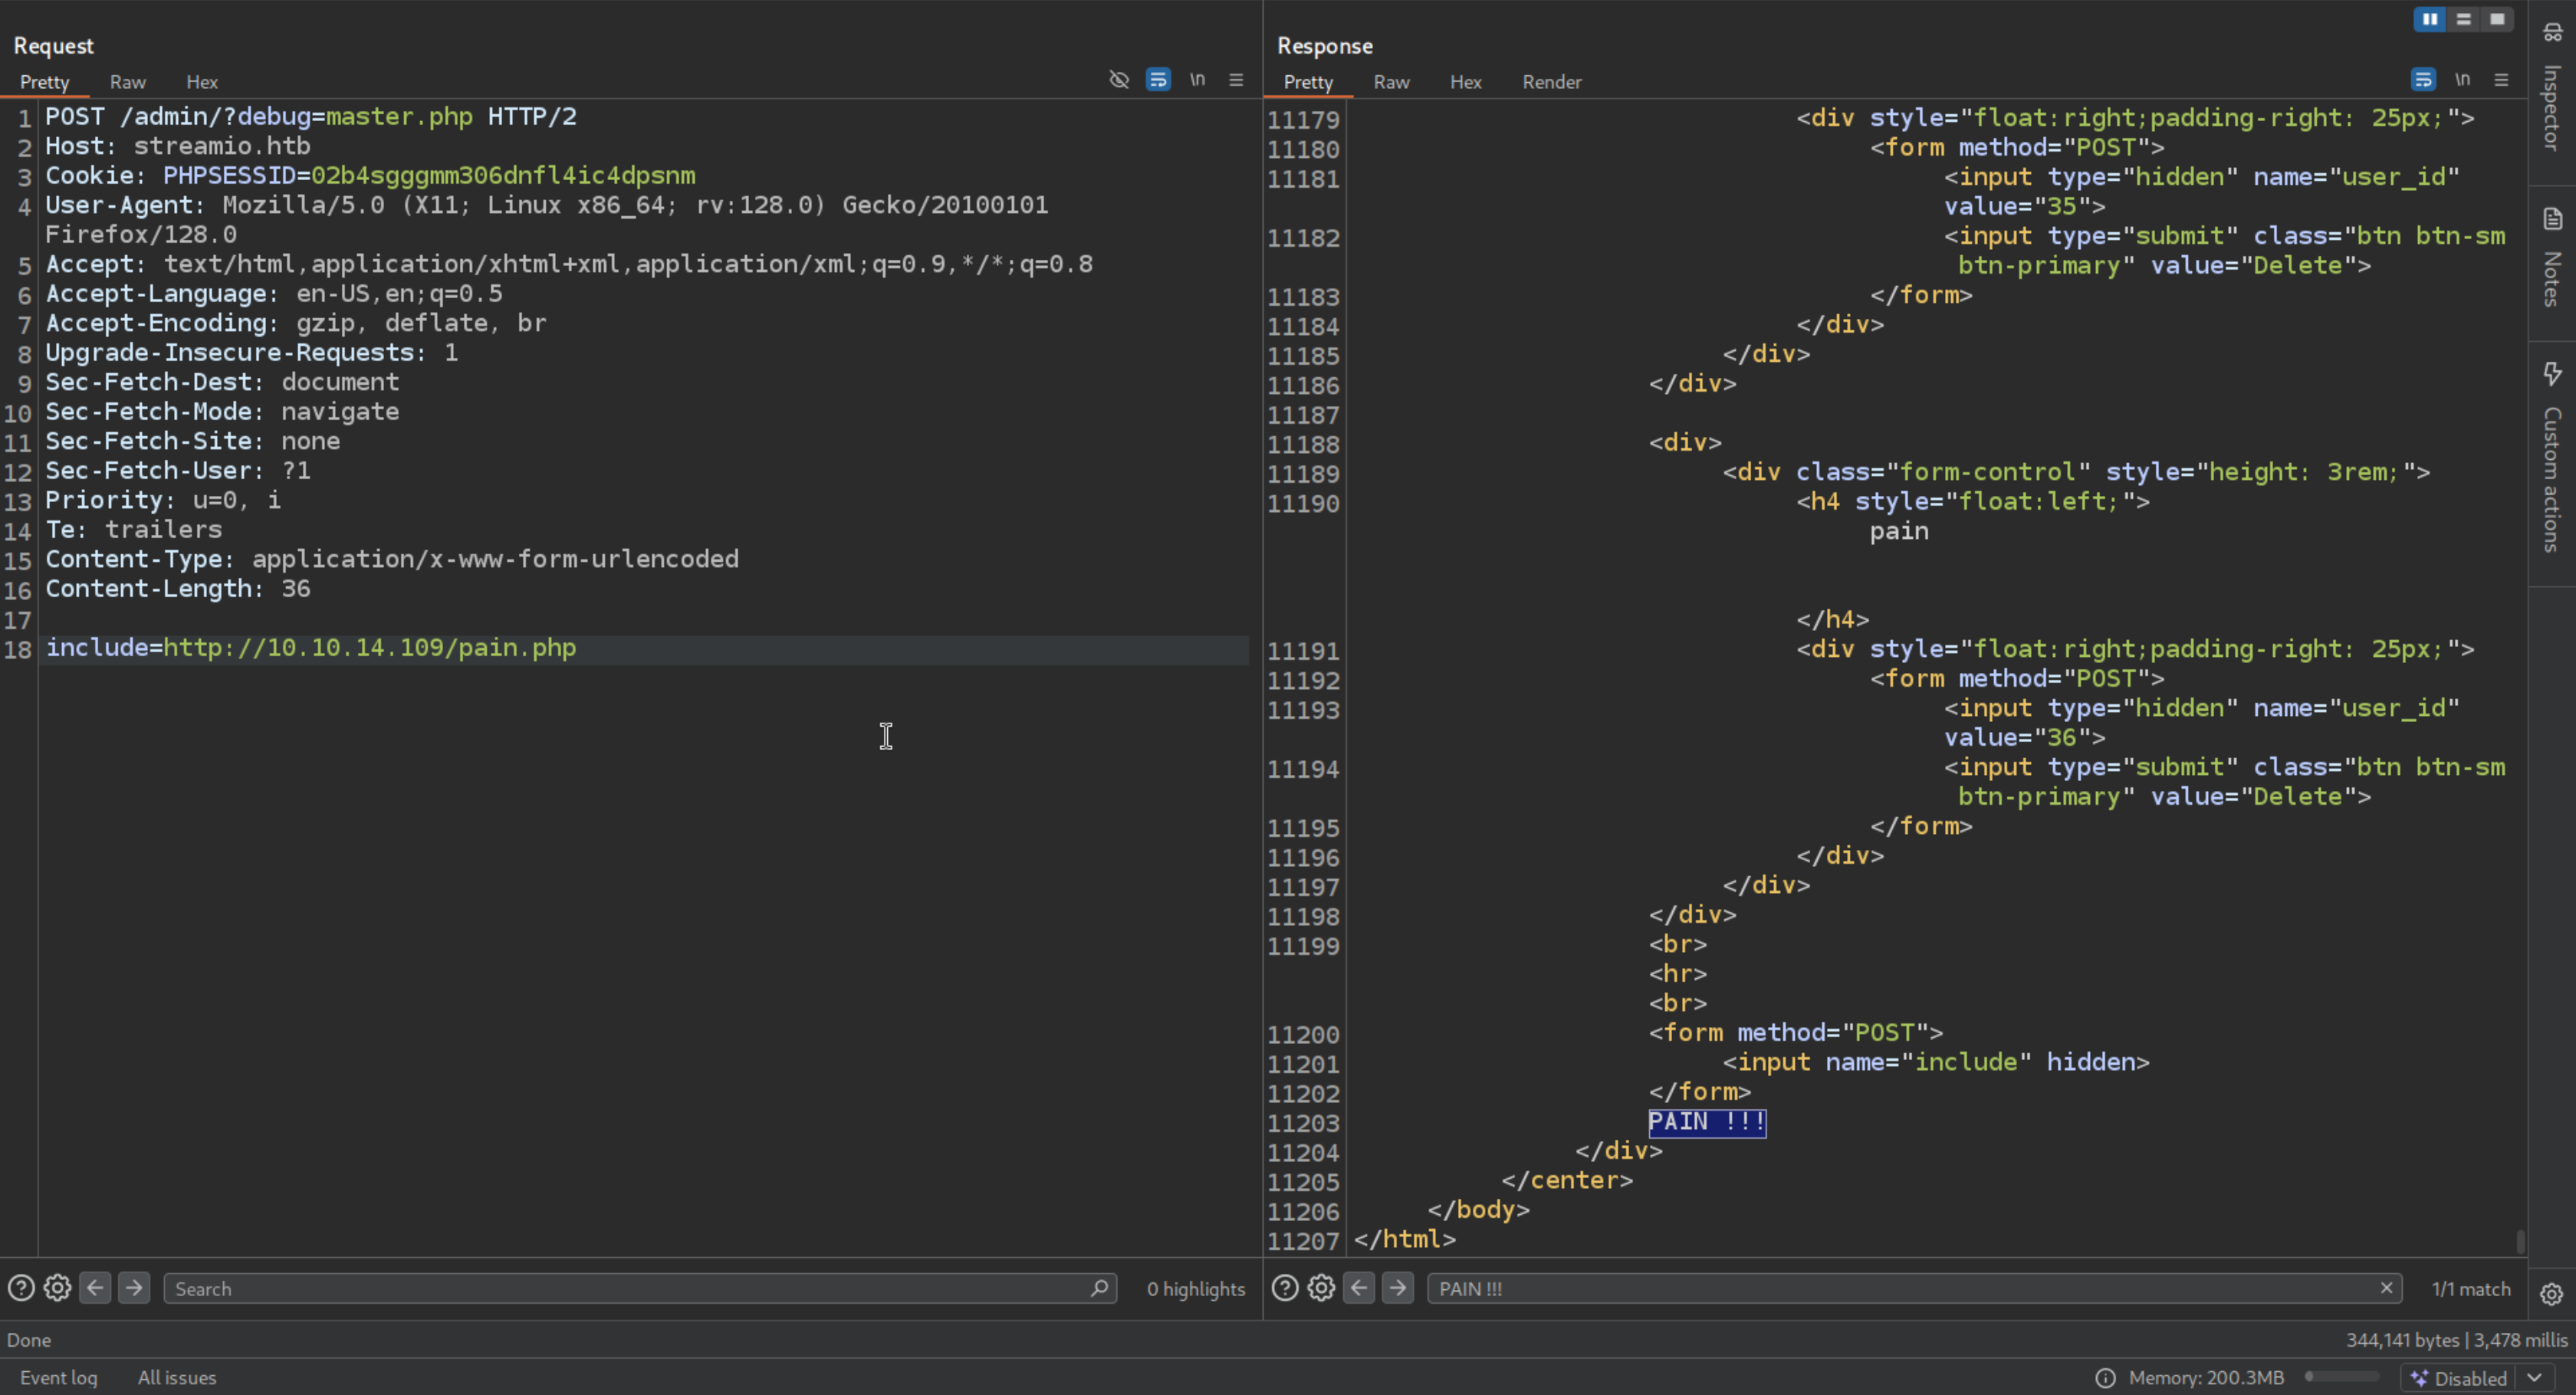Open Response search settings gear
This screenshot has height=1395, width=2576.
[1321, 1288]
